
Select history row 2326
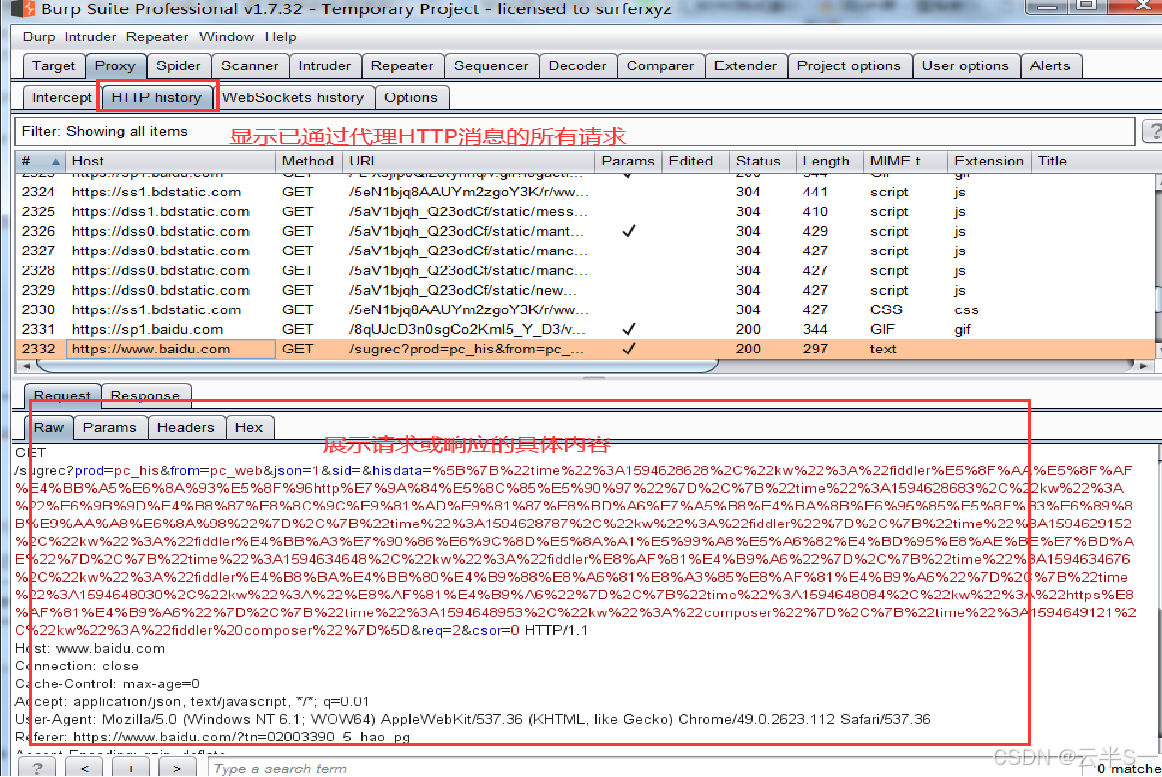pyautogui.click(x=585, y=231)
